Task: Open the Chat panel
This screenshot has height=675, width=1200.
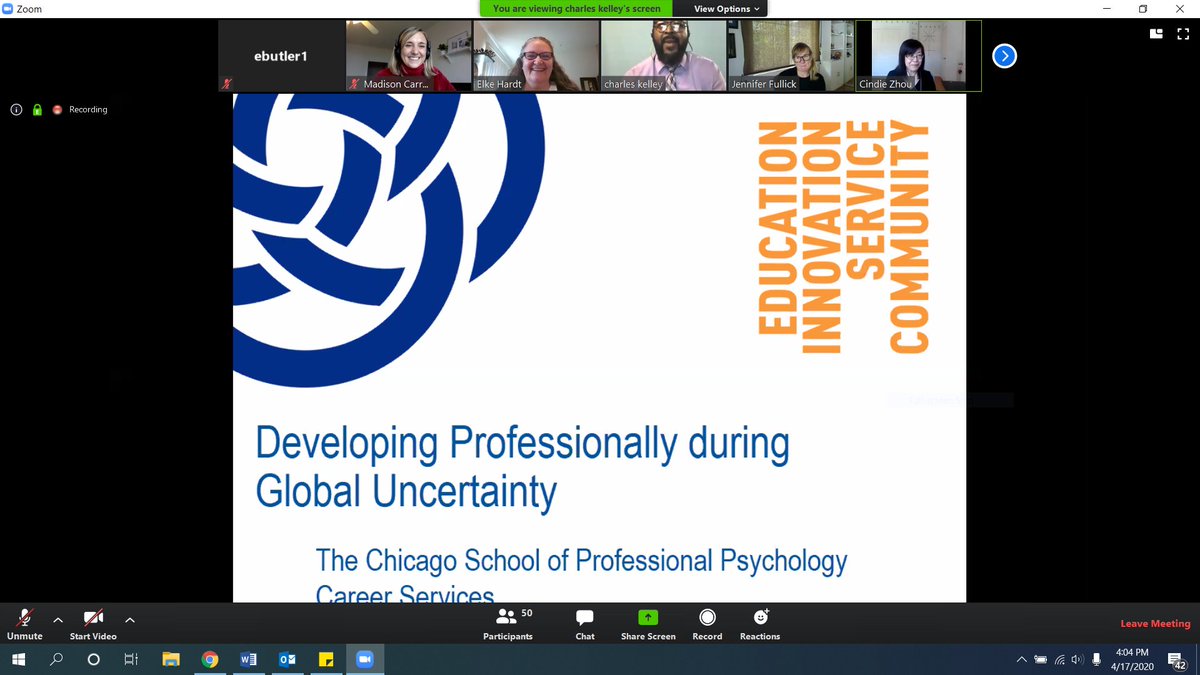Action: tap(585, 624)
